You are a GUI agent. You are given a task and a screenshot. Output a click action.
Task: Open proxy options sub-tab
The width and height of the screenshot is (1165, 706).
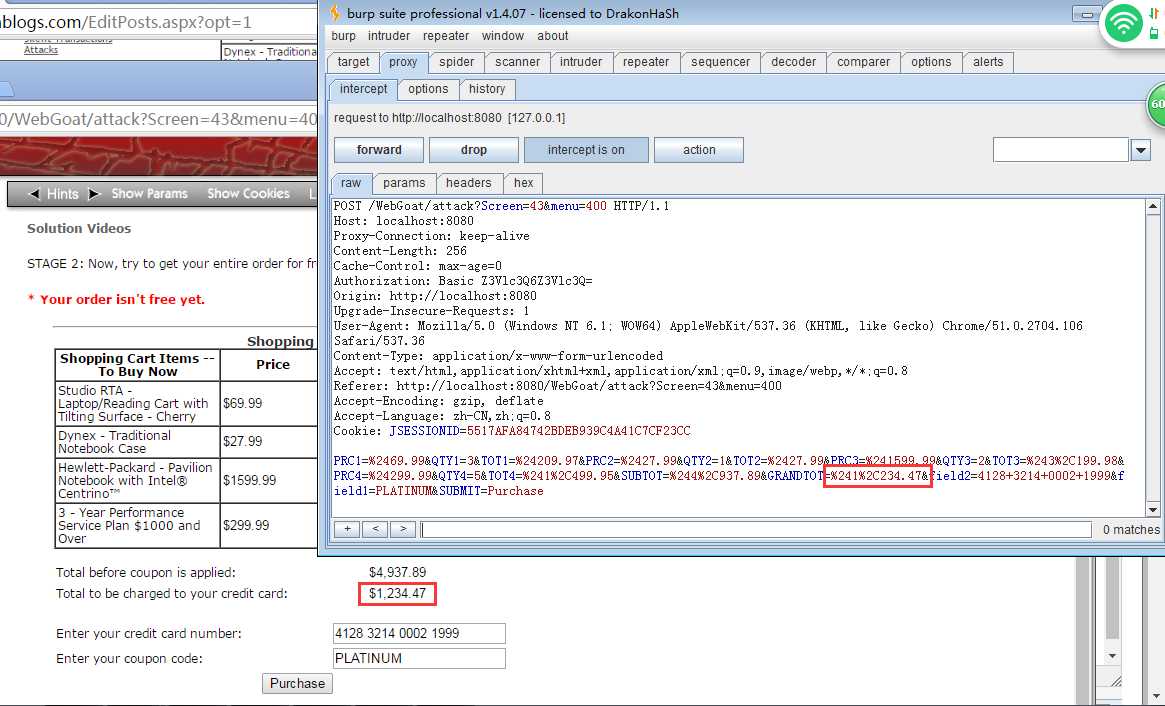coord(428,88)
